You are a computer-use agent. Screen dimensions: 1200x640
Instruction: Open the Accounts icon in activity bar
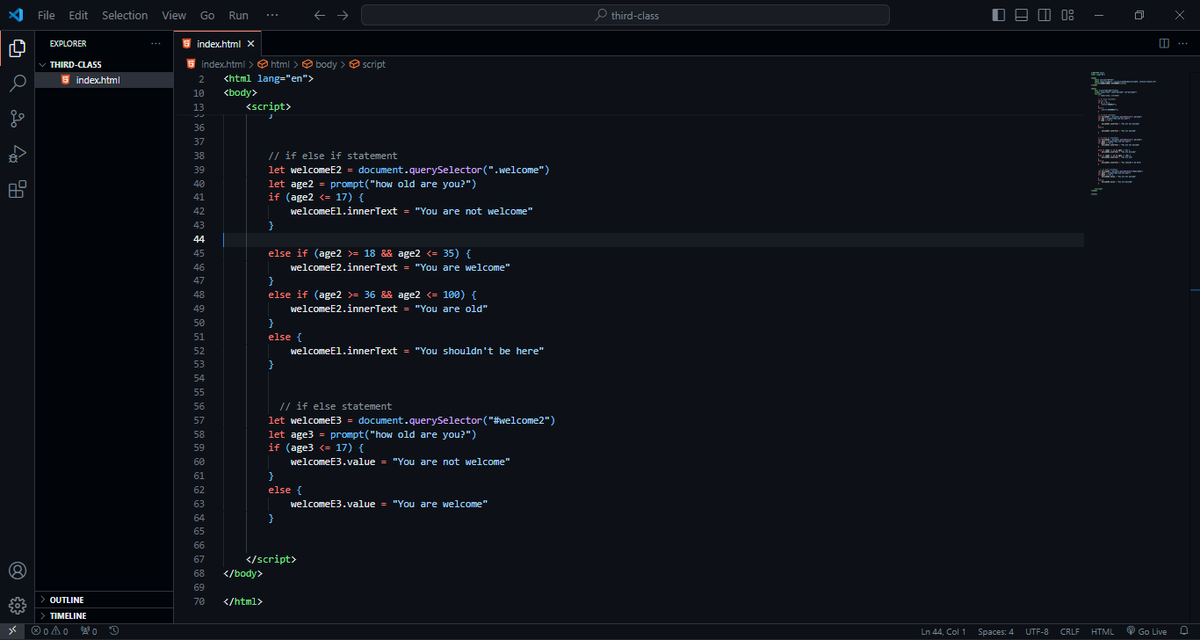(17, 571)
